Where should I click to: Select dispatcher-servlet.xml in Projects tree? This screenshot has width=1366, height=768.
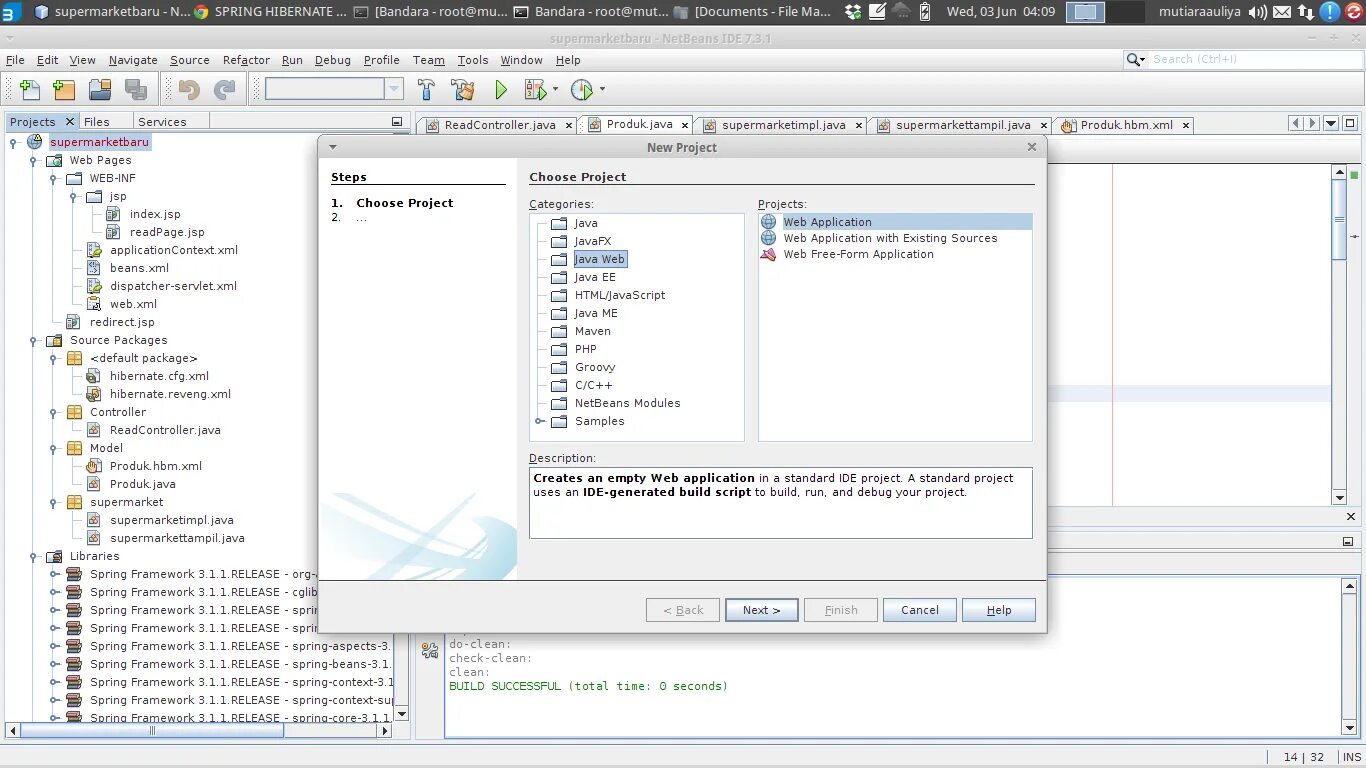click(x=173, y=286)
